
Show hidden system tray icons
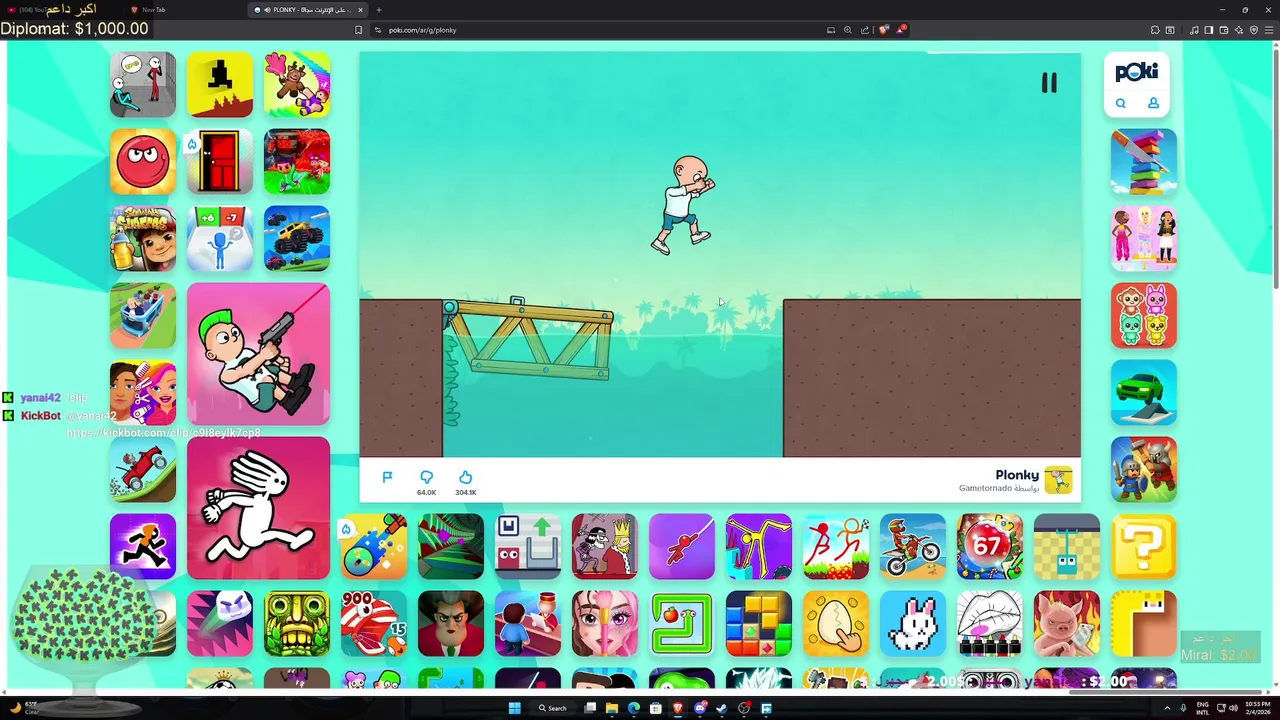1167,708
